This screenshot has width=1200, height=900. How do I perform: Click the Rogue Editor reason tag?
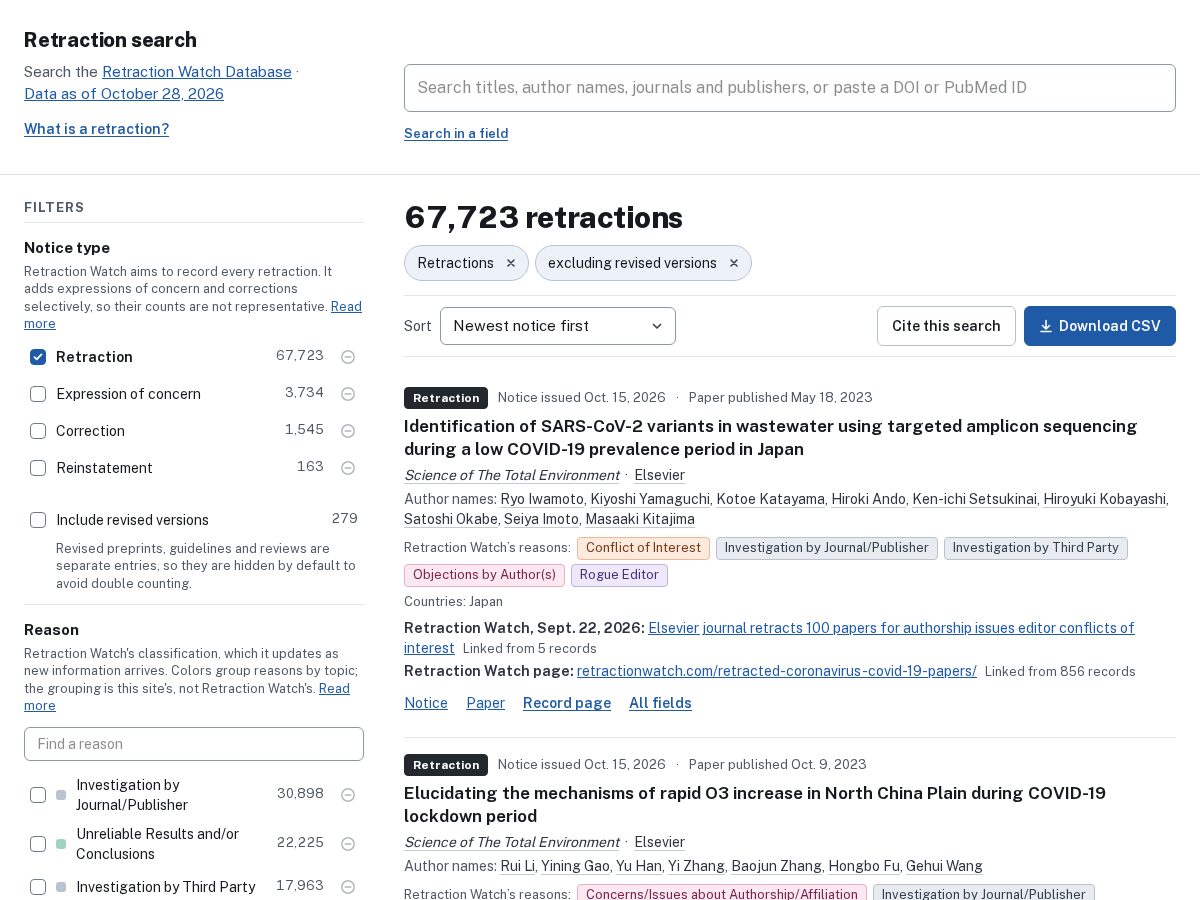(x=619, y=575)
